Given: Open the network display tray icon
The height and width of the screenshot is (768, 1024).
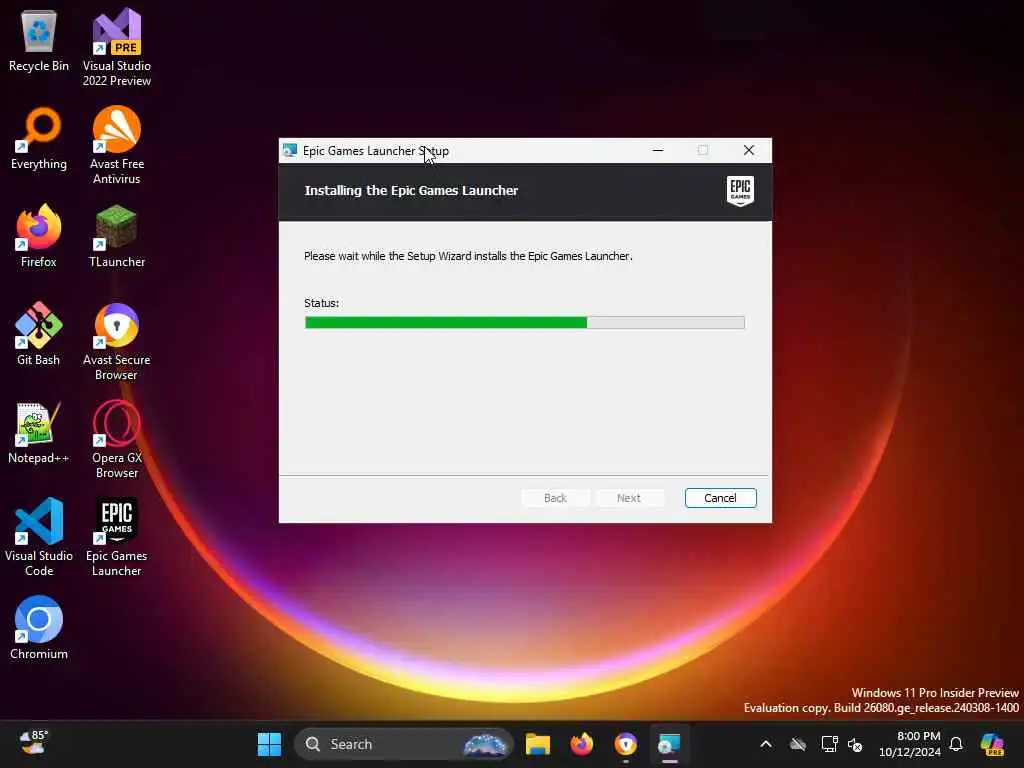Looking at the screenshot, I should coord(829,744).
